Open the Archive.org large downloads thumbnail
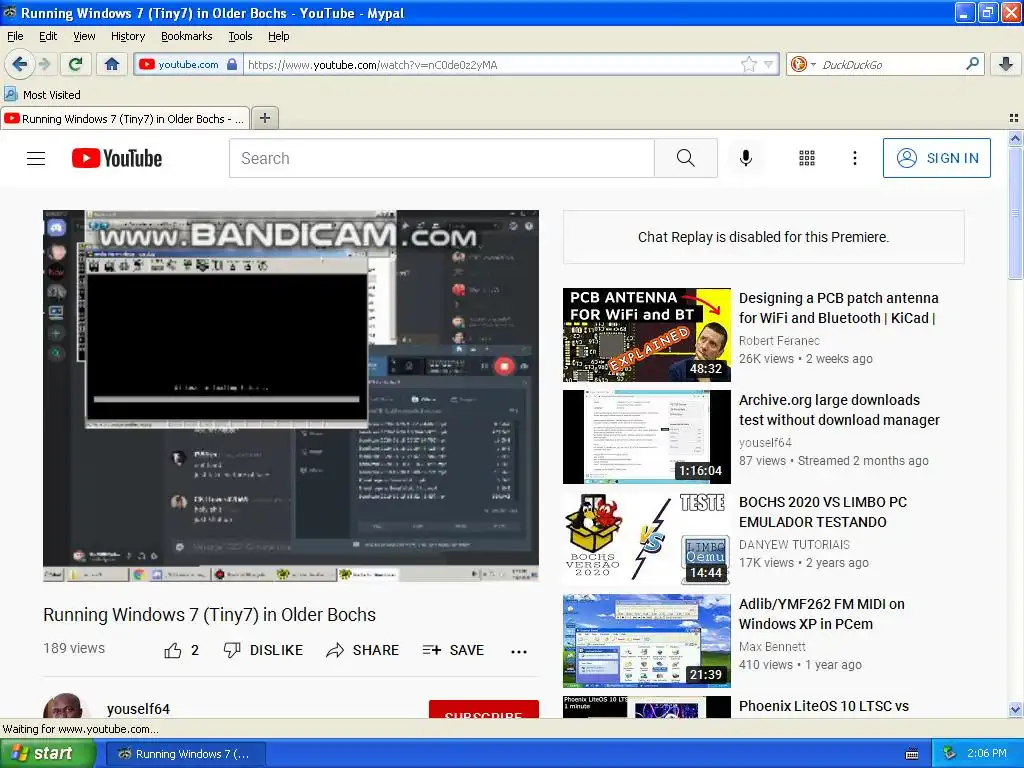Screen dimensions: 1024x768 (x=647, y=437)
